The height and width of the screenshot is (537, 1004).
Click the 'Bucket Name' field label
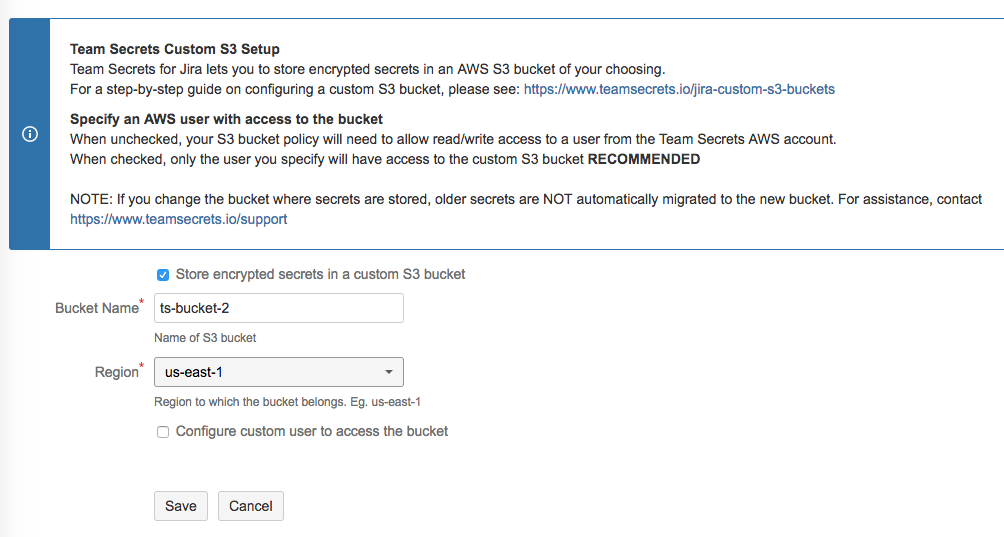click(97, 308)
